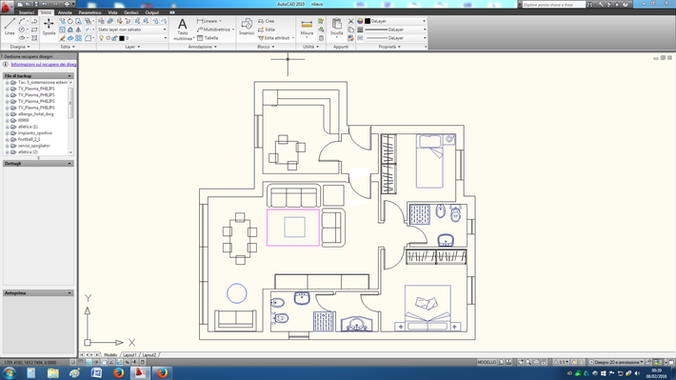Click the Incolla paste icon

(x=337, y=27)
